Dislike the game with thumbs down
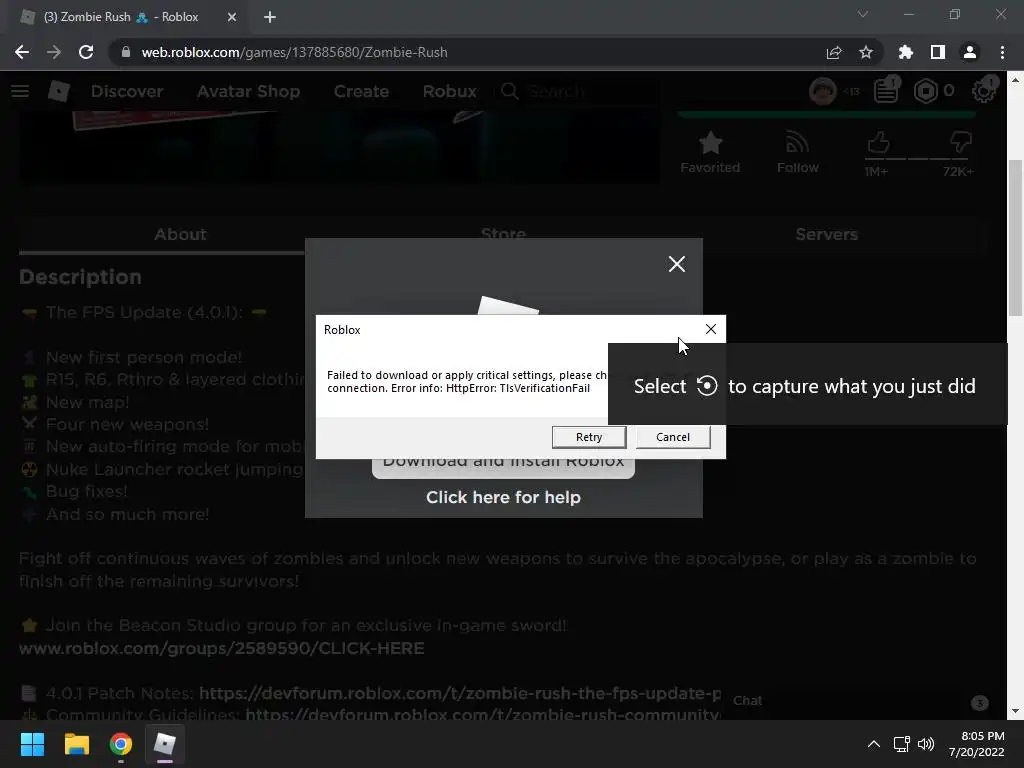1024x768 pixels. (960, 144)
